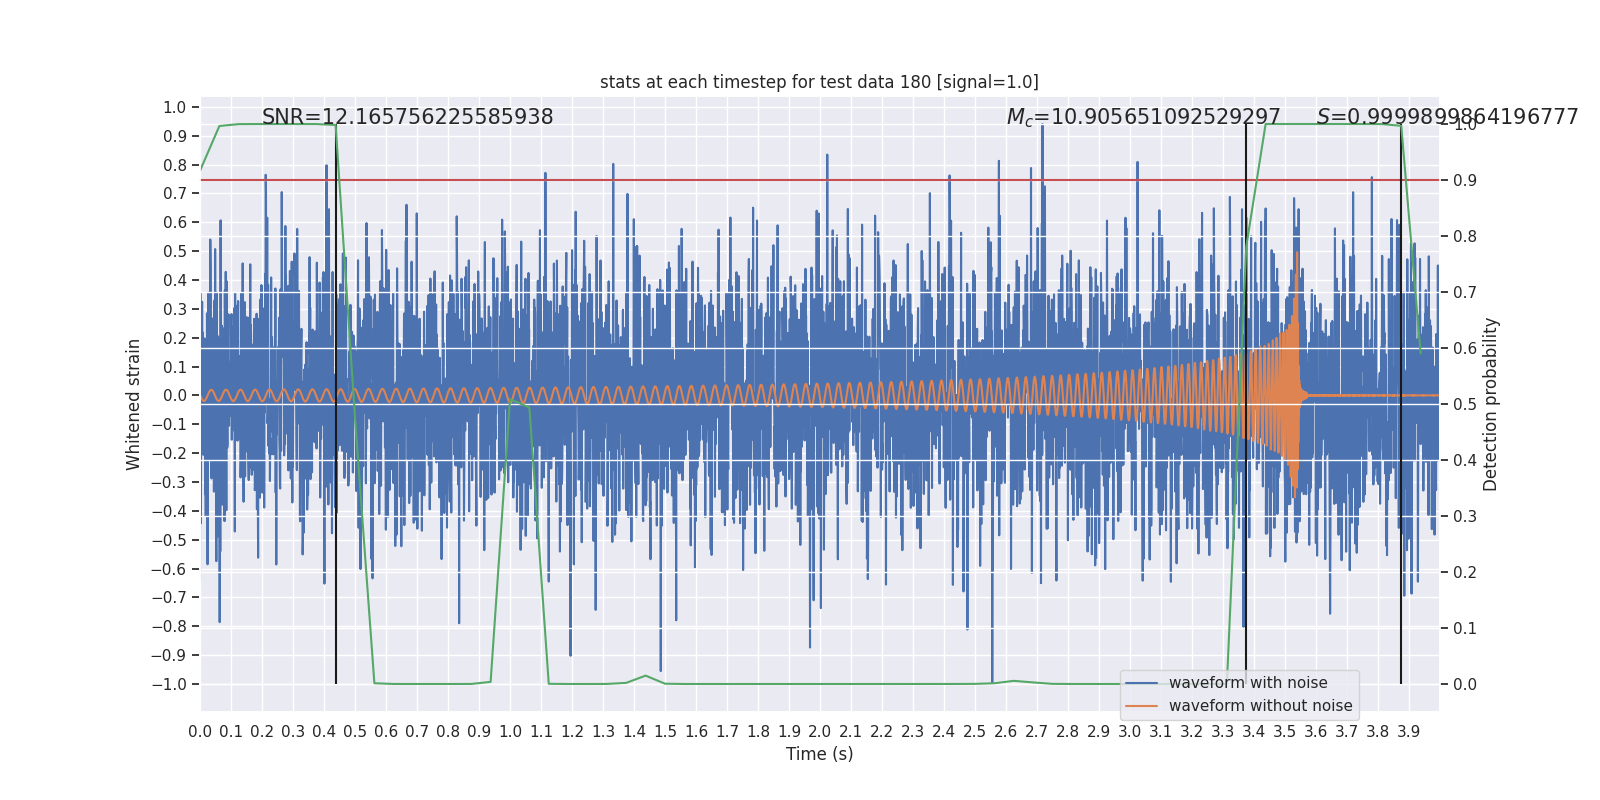This screenshot has height=800, width=1600.
Task: Select the 1.8 tick on the Time axis
Action: (x=758, y=732)
